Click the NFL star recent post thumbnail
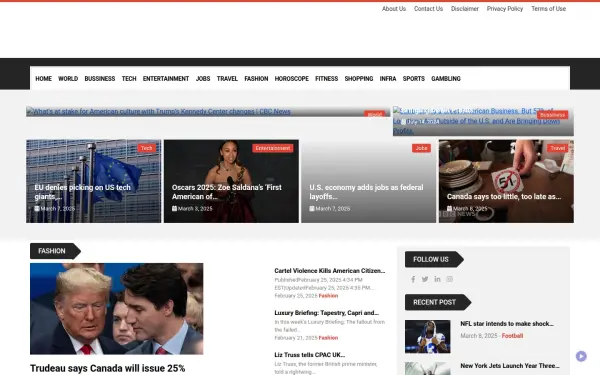 click(x=427, y=337)
